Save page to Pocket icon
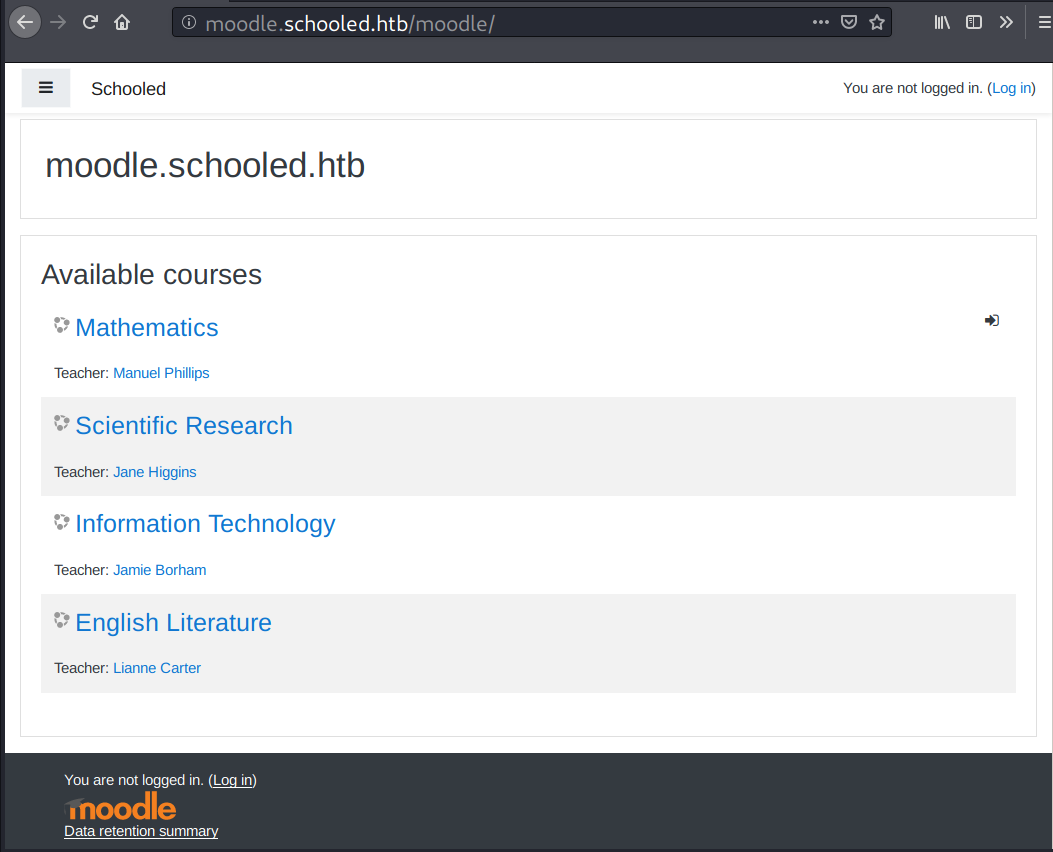 (x=849, y=22)
